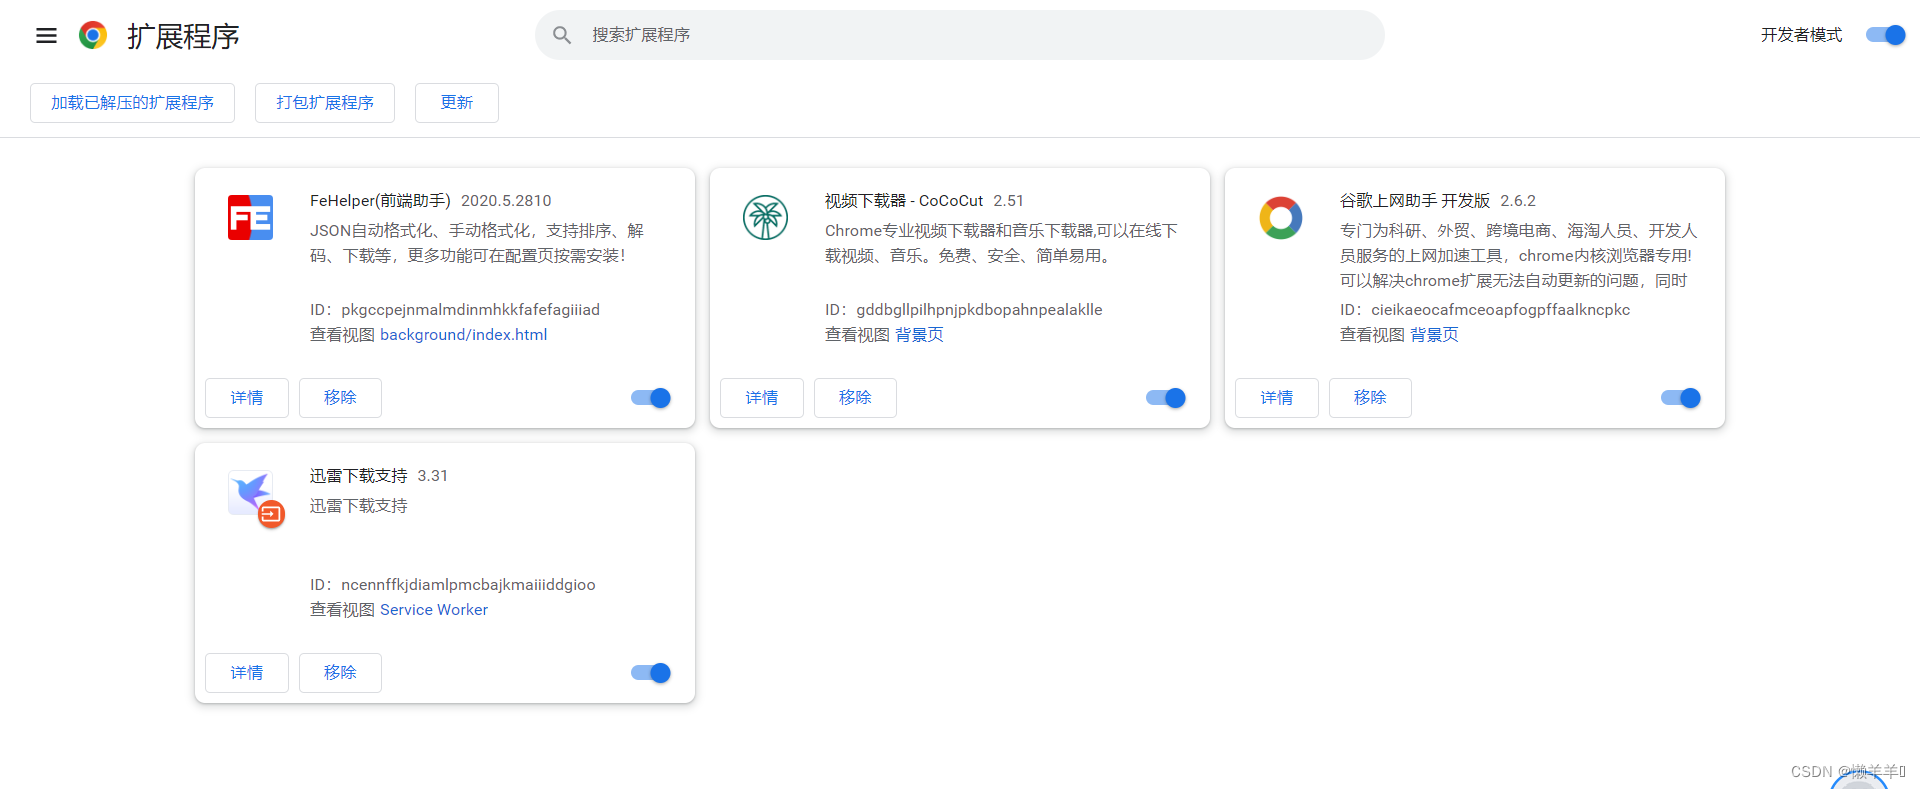Click 打包扩展程序 button
This screenshot has height=789, width=1920.
325,103
